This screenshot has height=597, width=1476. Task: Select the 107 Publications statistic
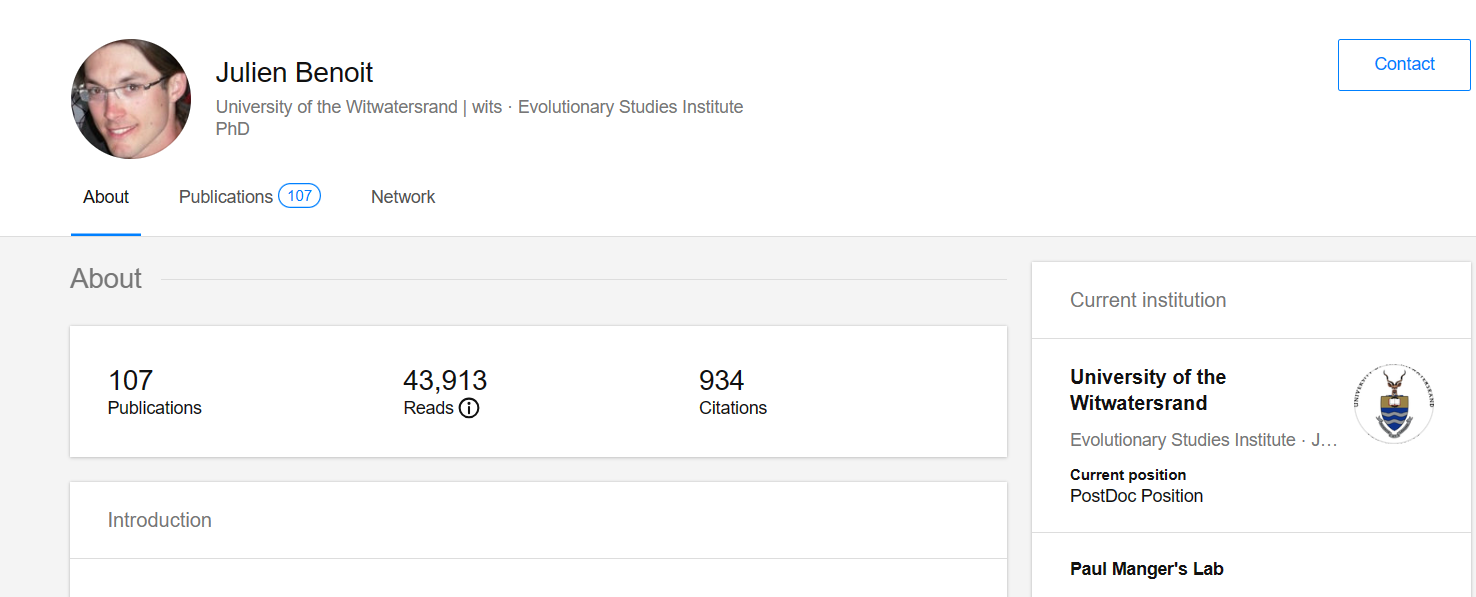tap(154, 391)
